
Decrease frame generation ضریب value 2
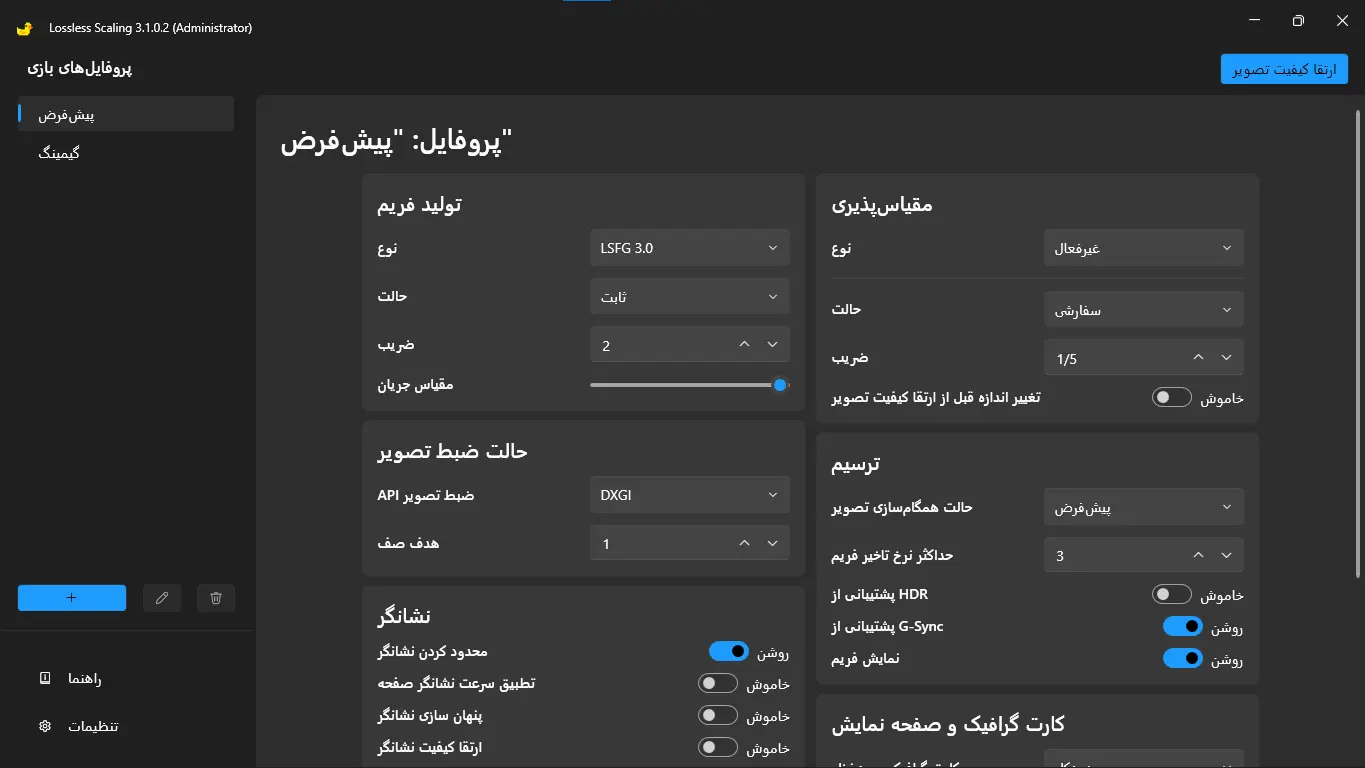pos(772,345)
